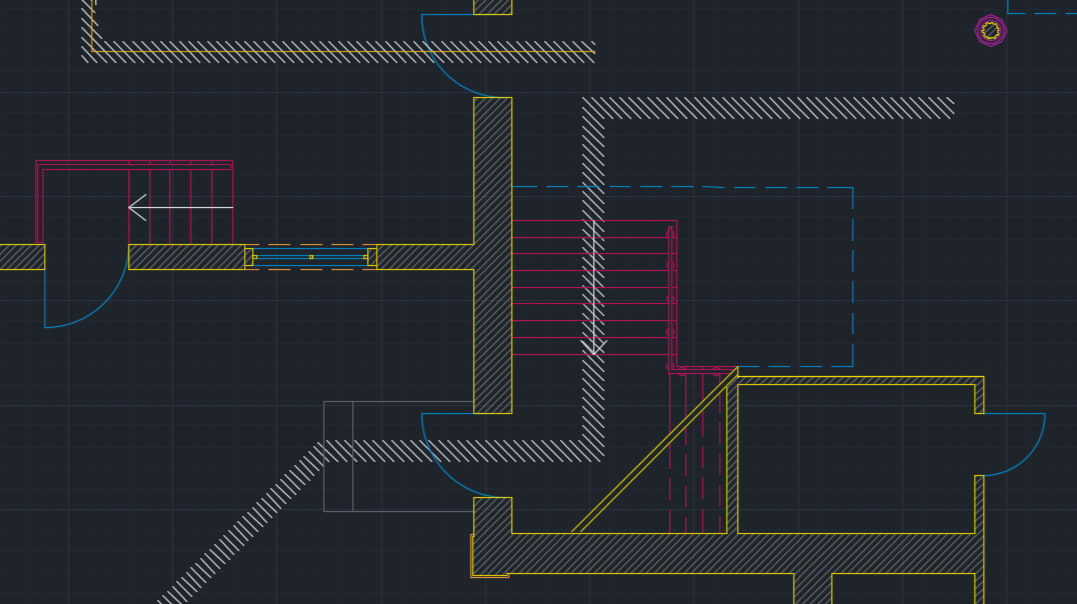This screenshot has height=604, width=1077.
Task: Select the yellow diagonal line under the stairs
Action: [x=655, y=450]
